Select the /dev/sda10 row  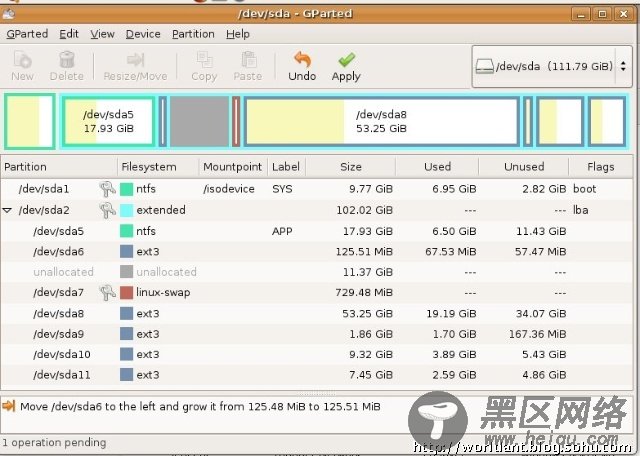[317, 354]
